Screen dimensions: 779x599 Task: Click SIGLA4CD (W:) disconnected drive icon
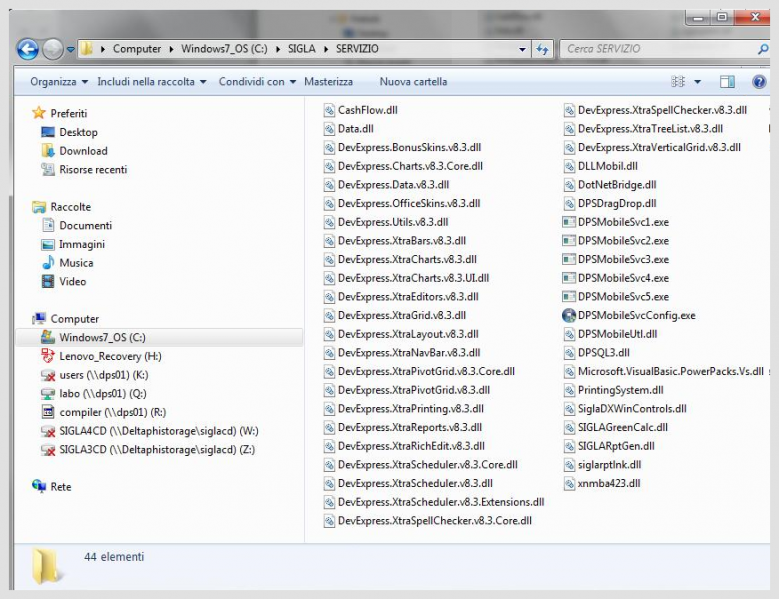[x=48, y=431]
